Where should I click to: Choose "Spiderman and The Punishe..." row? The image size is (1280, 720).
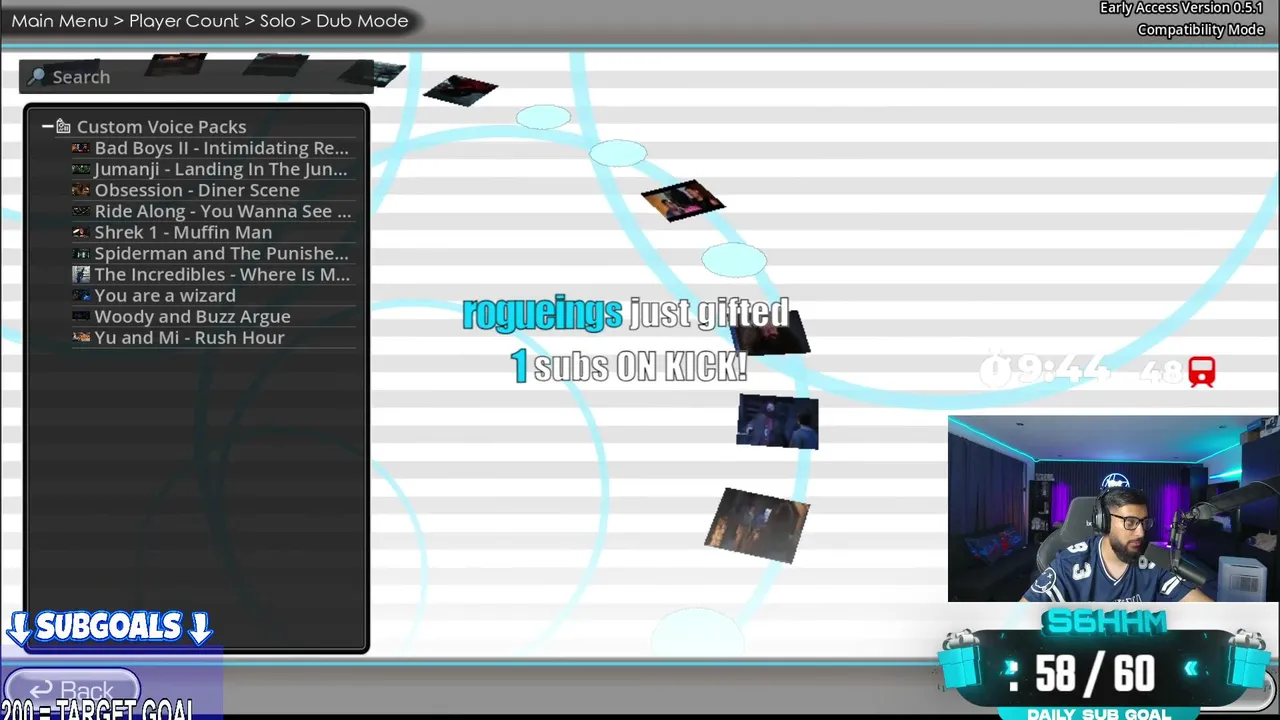click(213, 253)
